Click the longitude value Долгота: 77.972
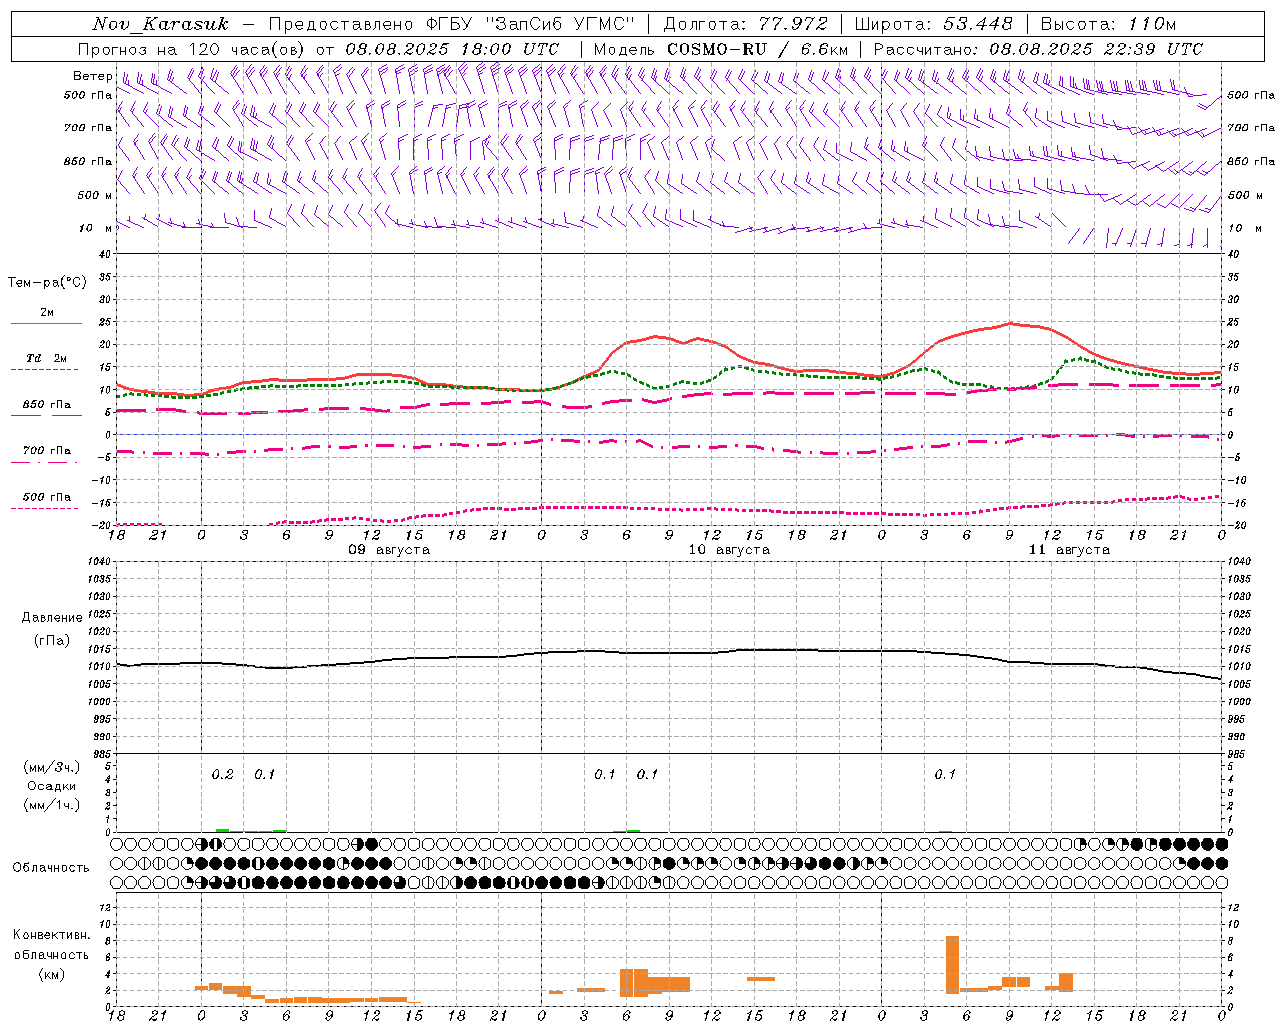1280x1024 pixels. (x=746, y=24)
